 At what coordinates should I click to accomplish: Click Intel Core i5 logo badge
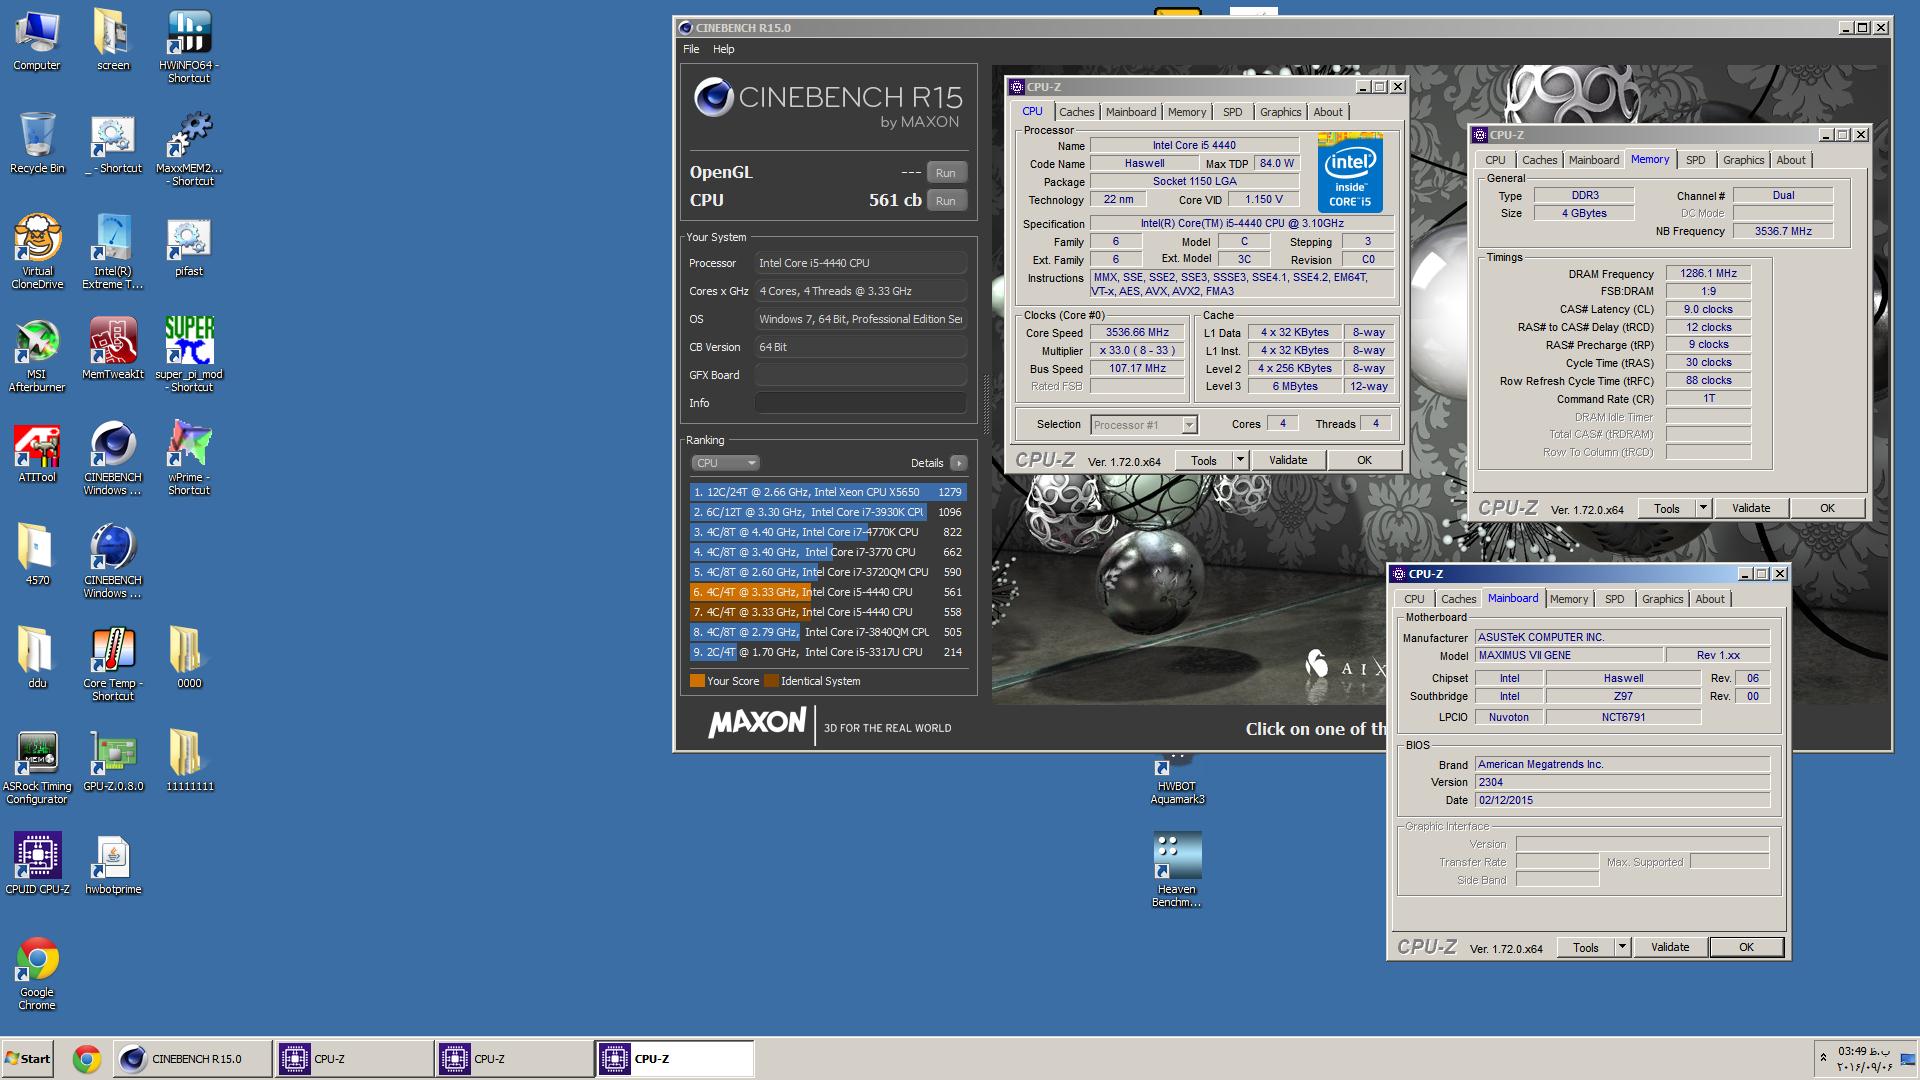click(x=1350, y=172)
